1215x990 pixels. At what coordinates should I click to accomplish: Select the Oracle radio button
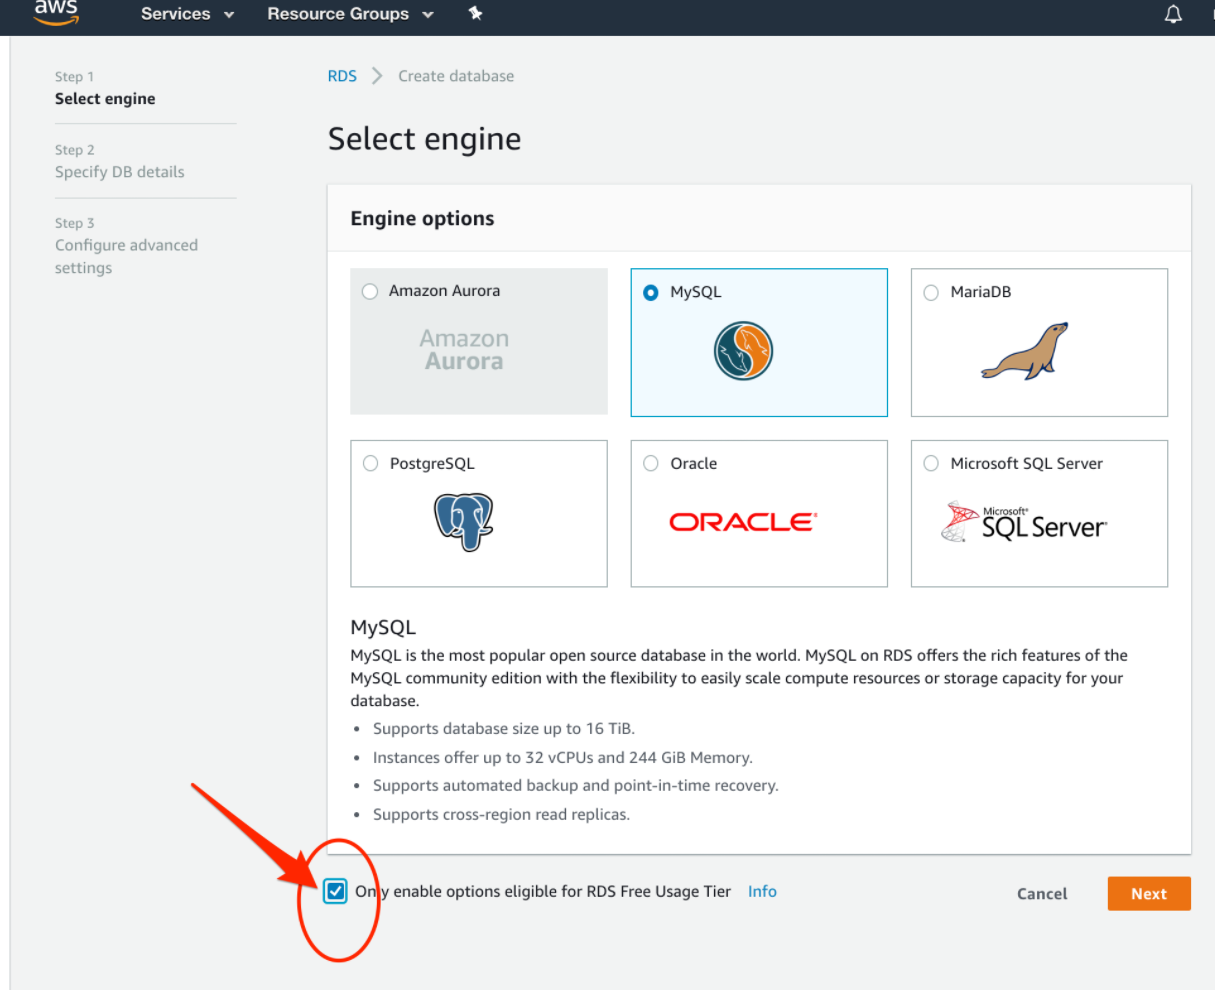pyautogui.click(x=651, y=463)
